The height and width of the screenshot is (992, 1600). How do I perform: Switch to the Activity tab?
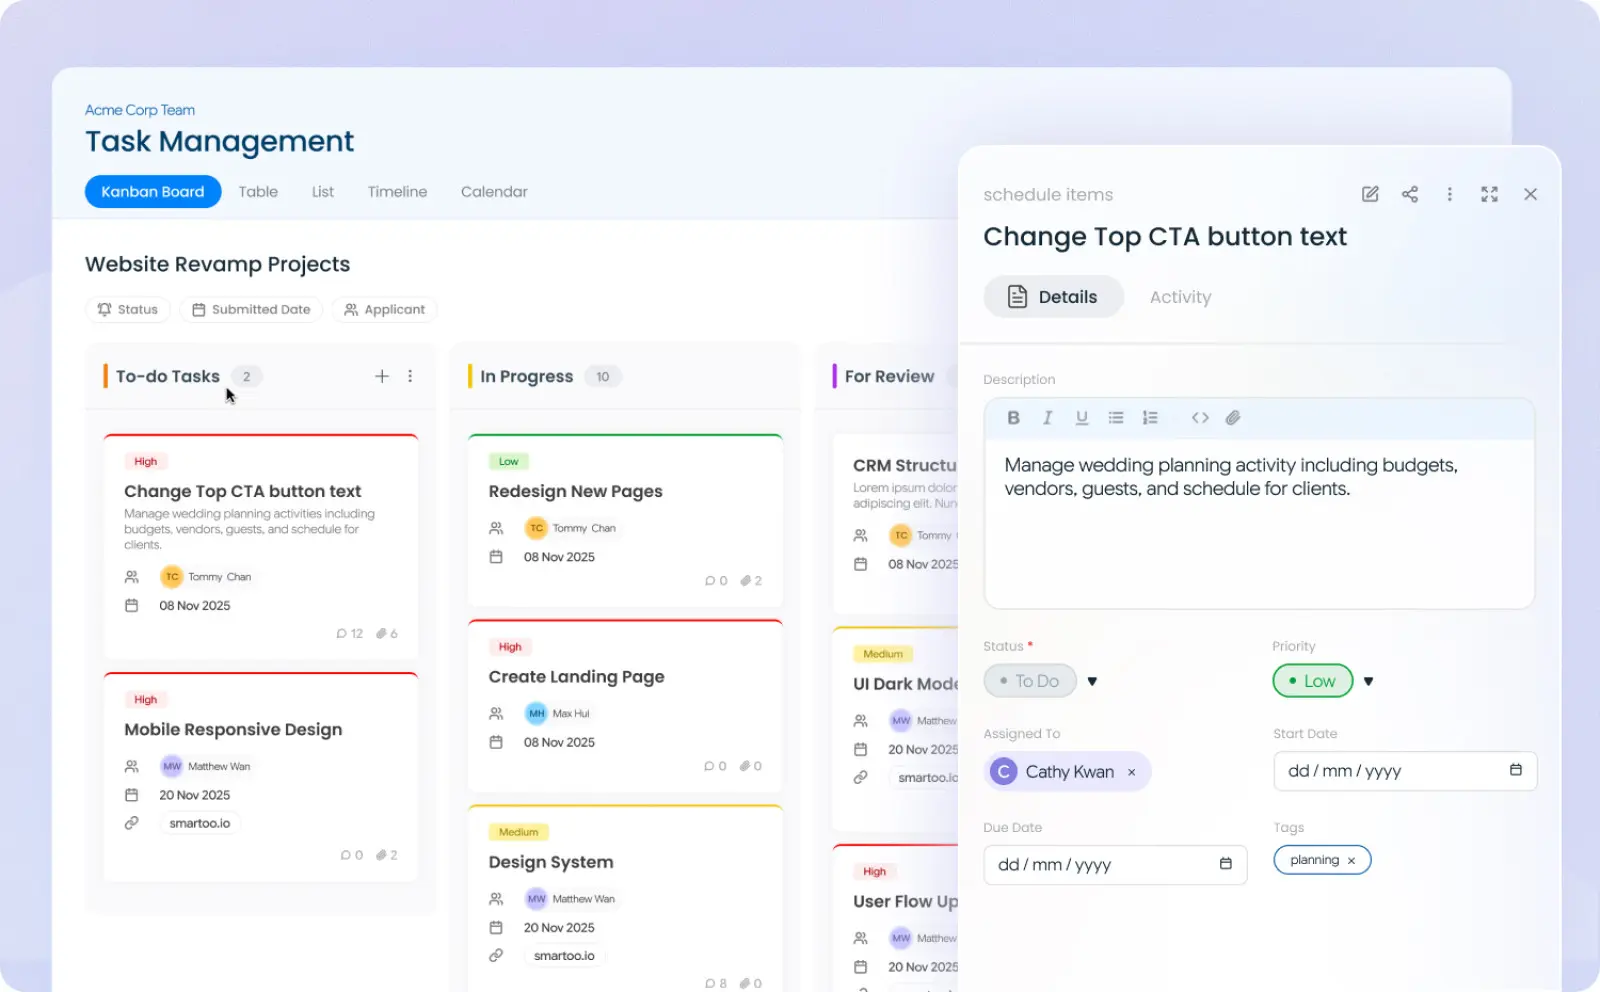1180,297
